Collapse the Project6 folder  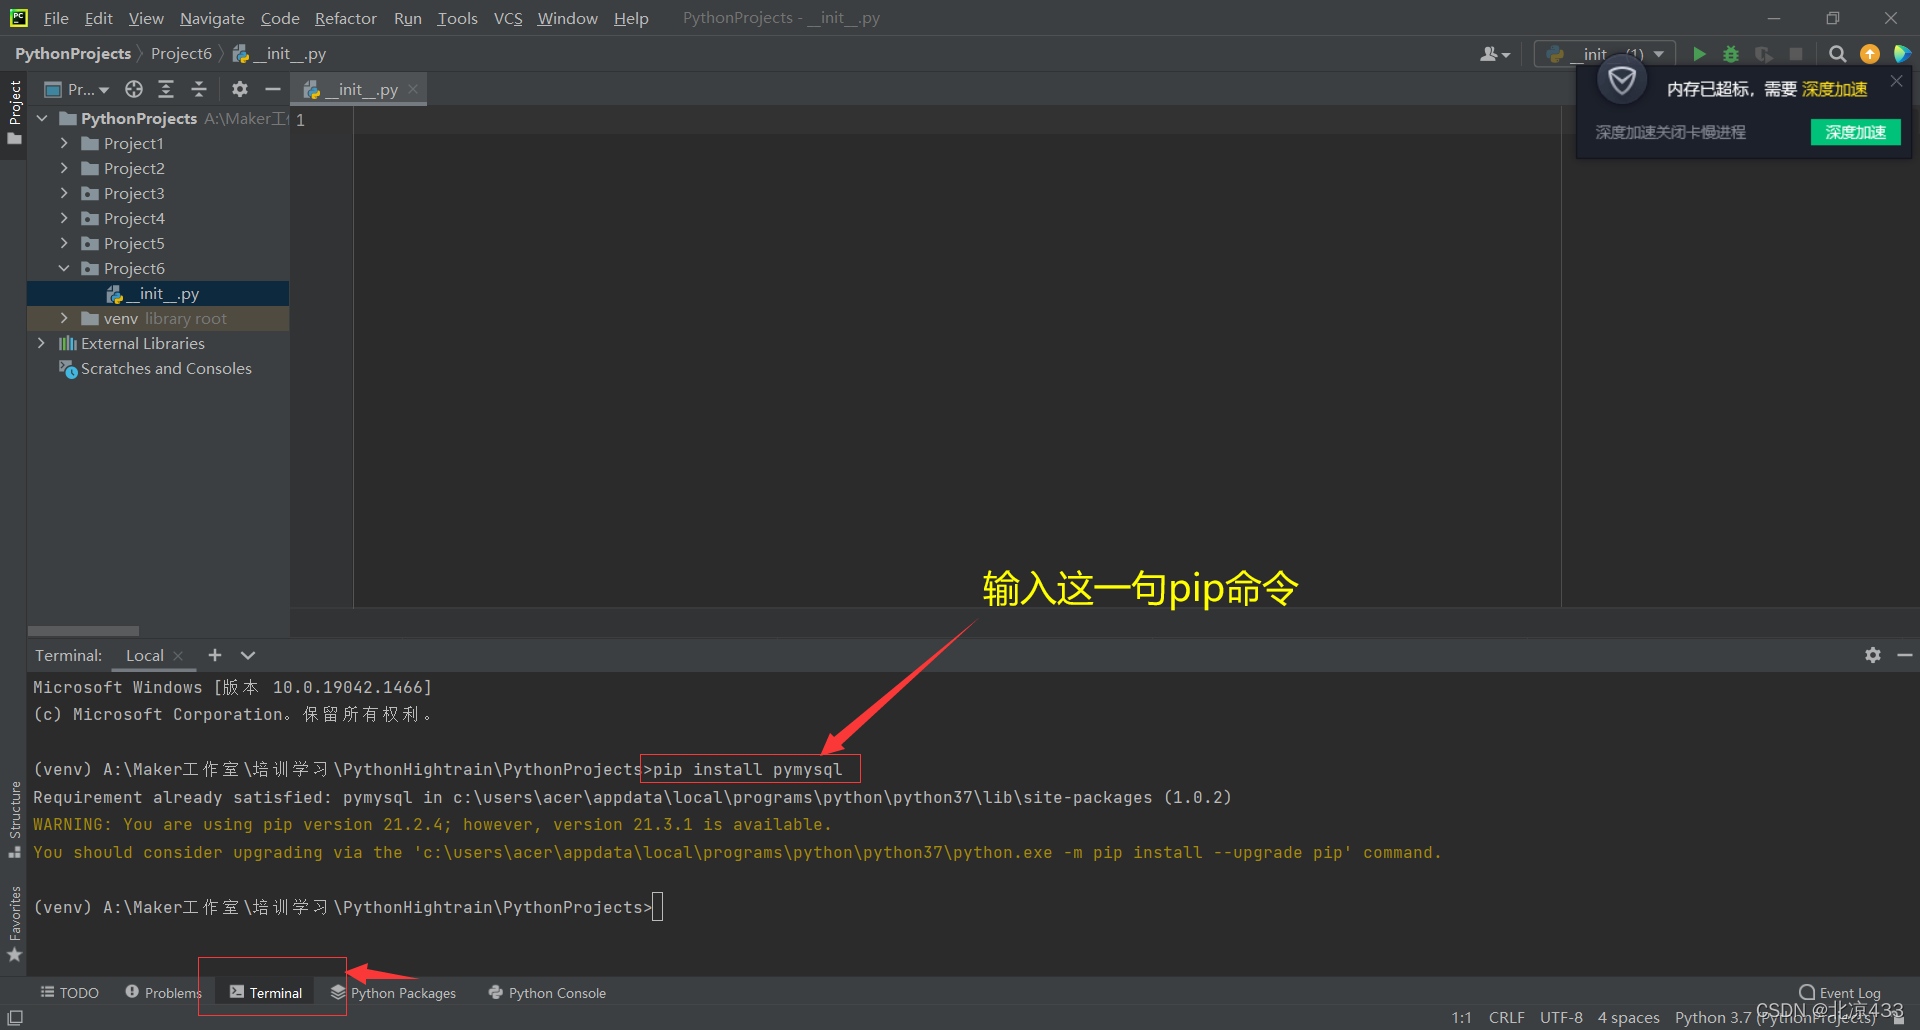click(63, 268)
